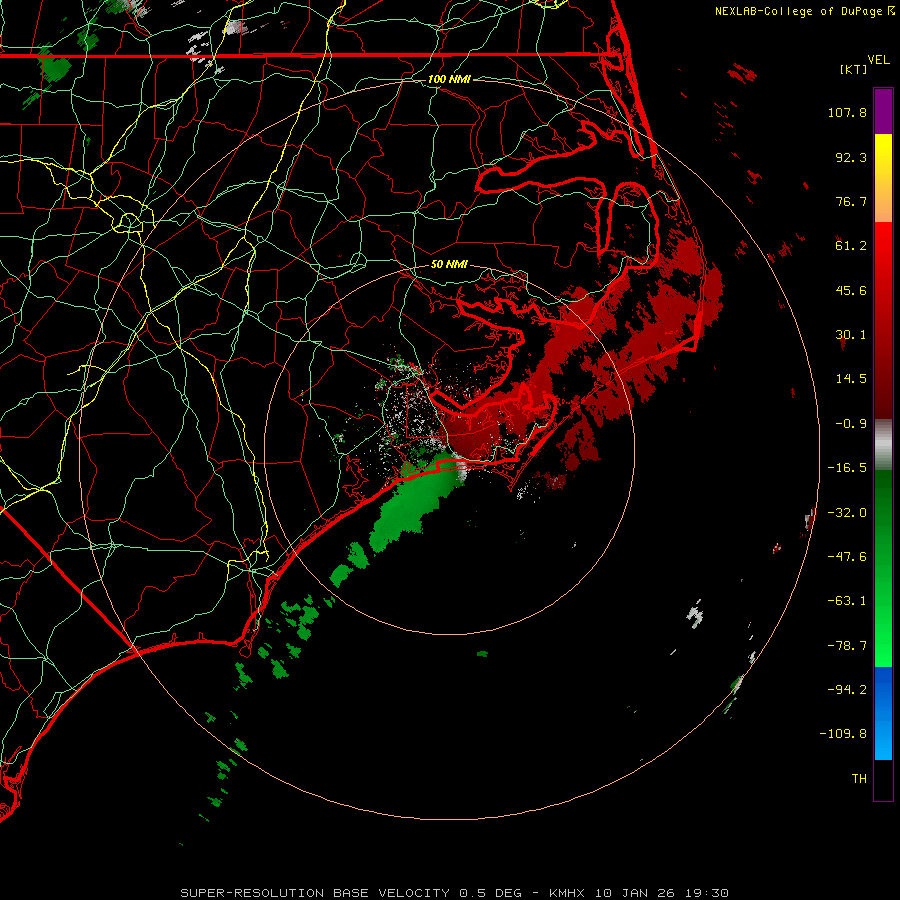Click the -78.7 legend value

click(847, 646)
